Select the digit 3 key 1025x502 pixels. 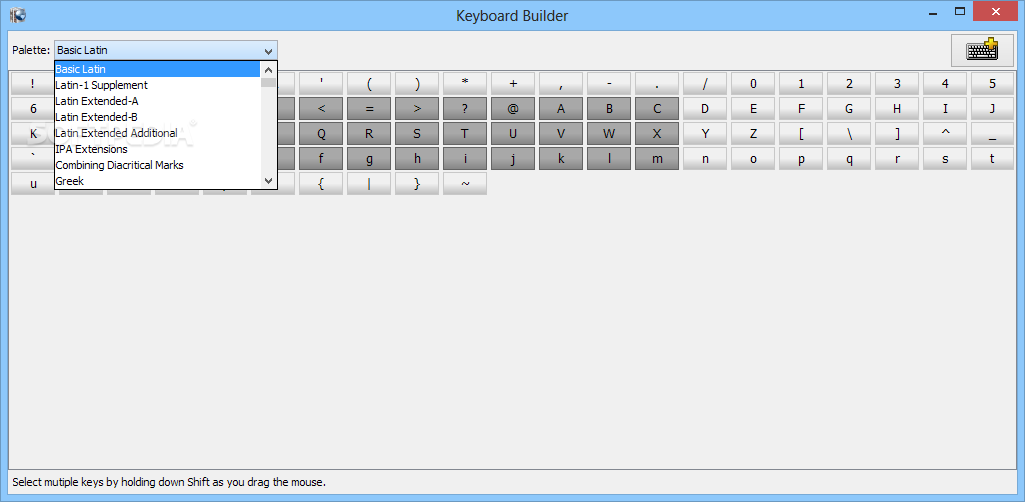click(x=897, y=84)
